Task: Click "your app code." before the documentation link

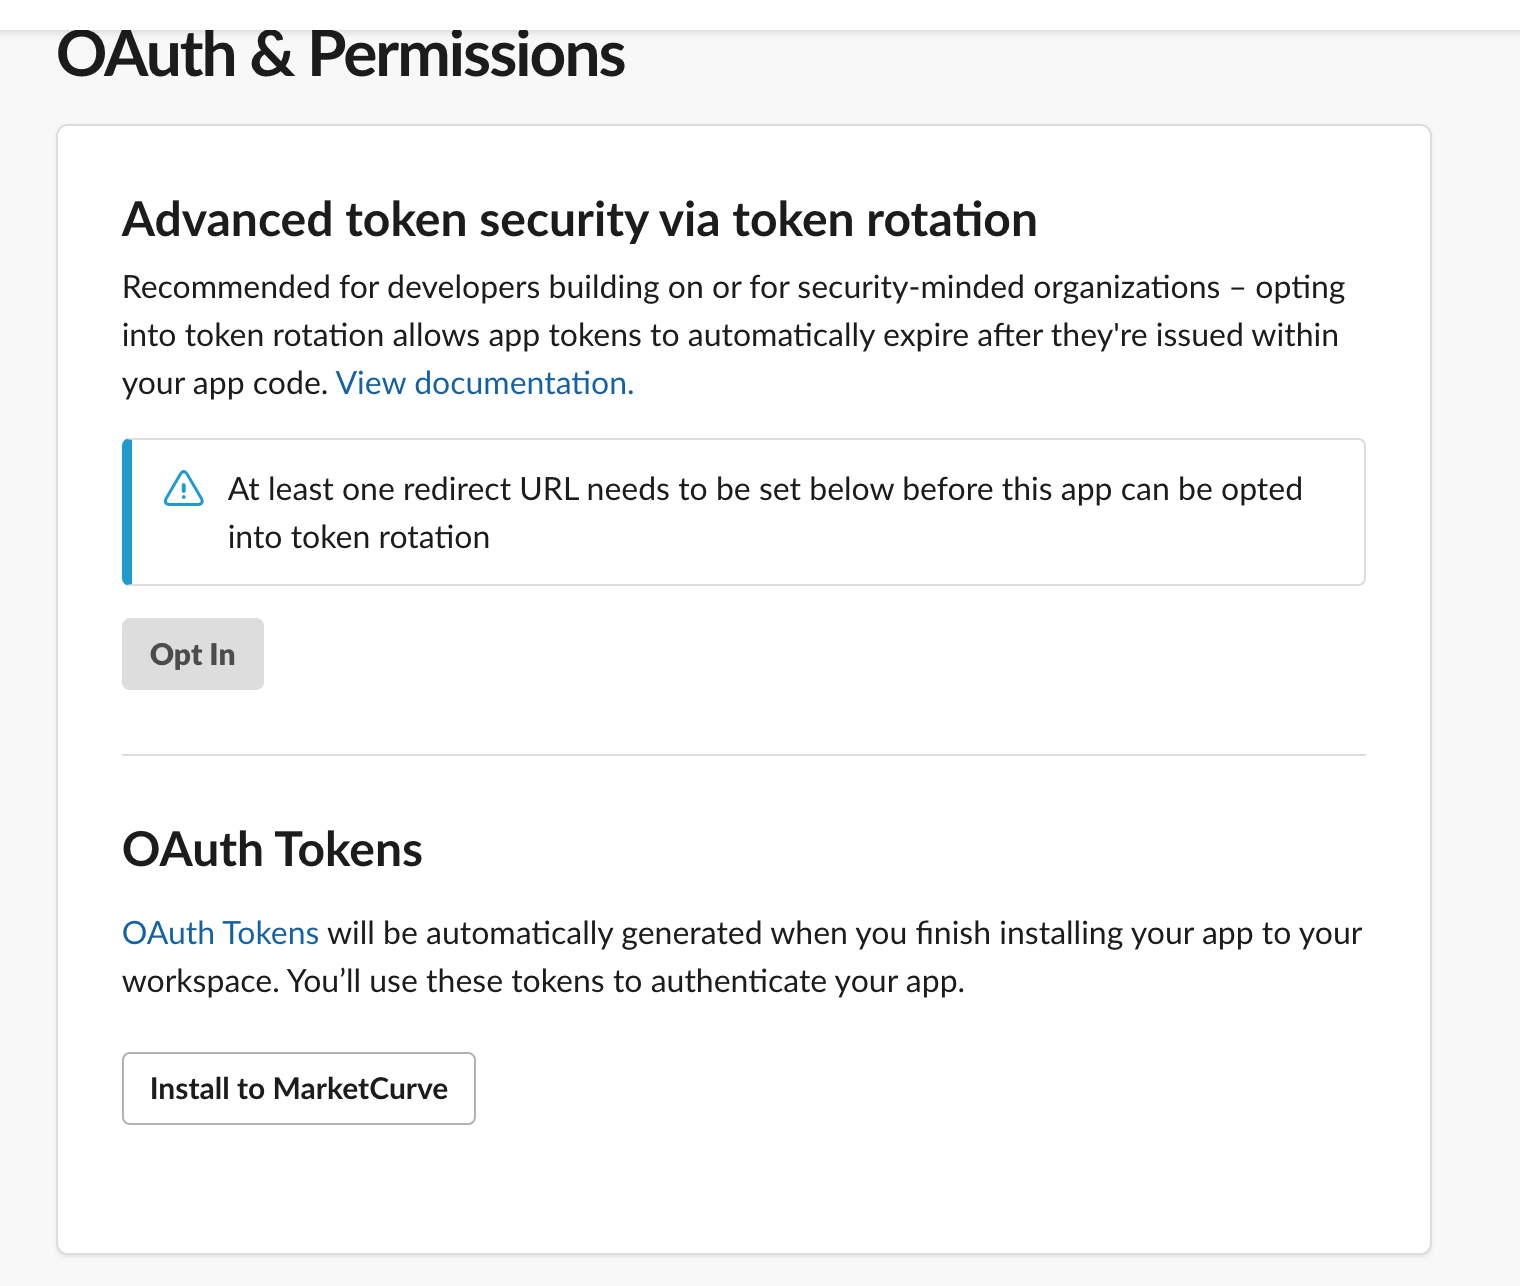Action: [x=225, y=383]
